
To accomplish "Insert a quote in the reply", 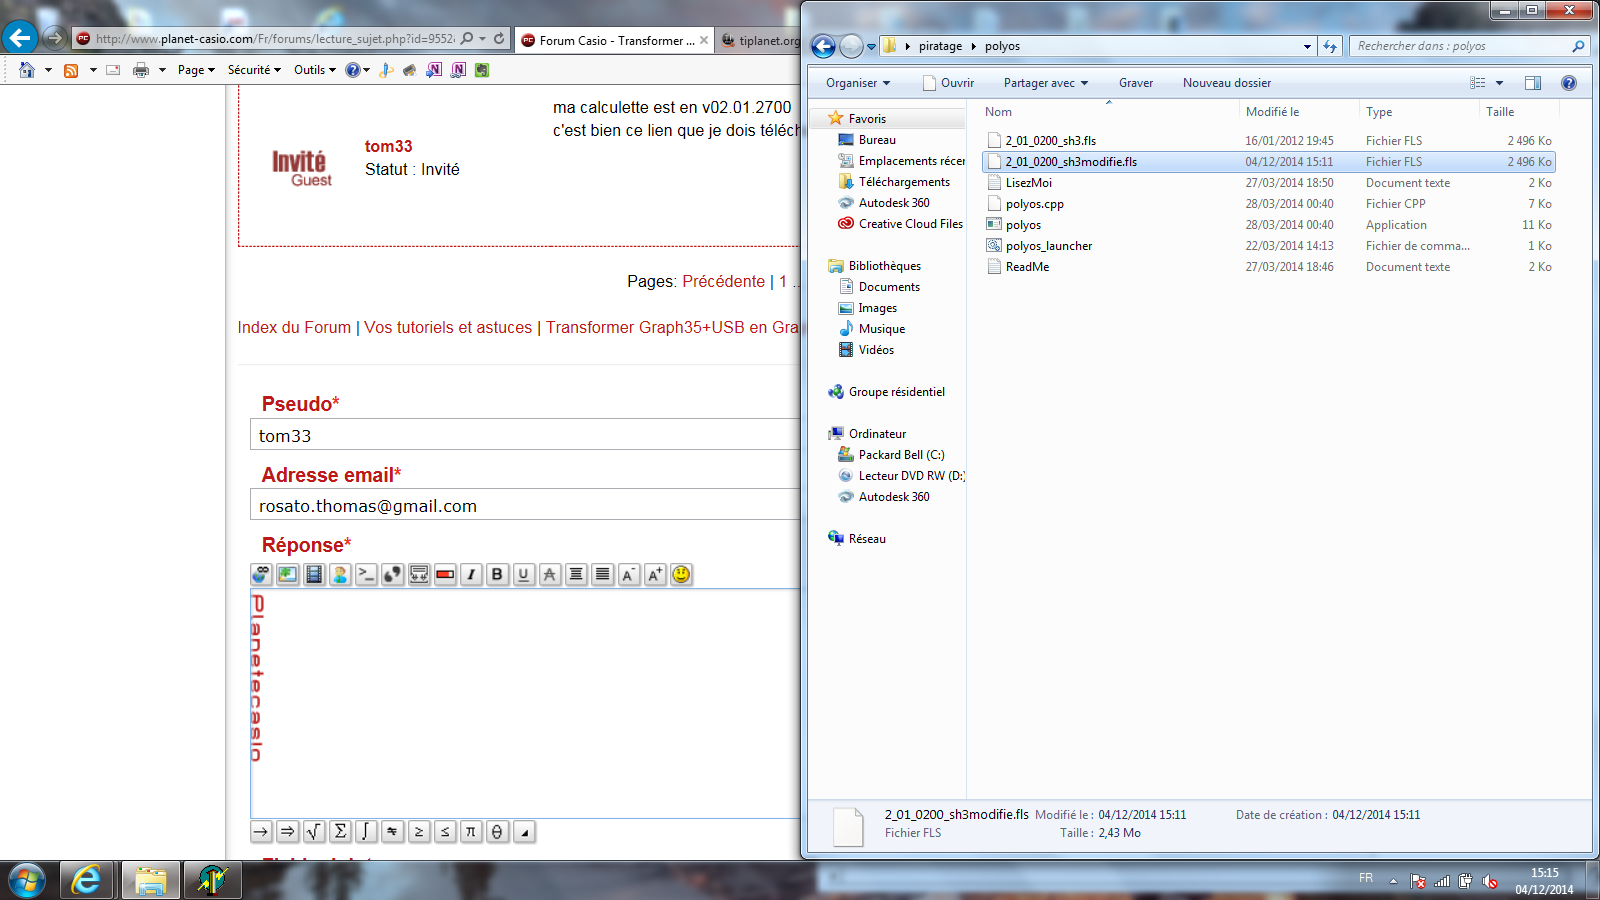I will (x=393, y=574).
